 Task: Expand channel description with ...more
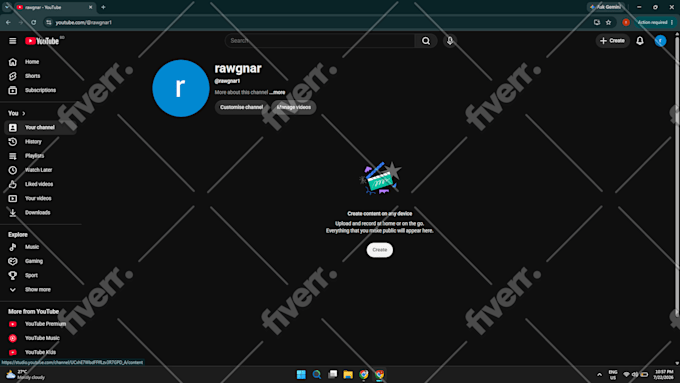coord(277,92)
